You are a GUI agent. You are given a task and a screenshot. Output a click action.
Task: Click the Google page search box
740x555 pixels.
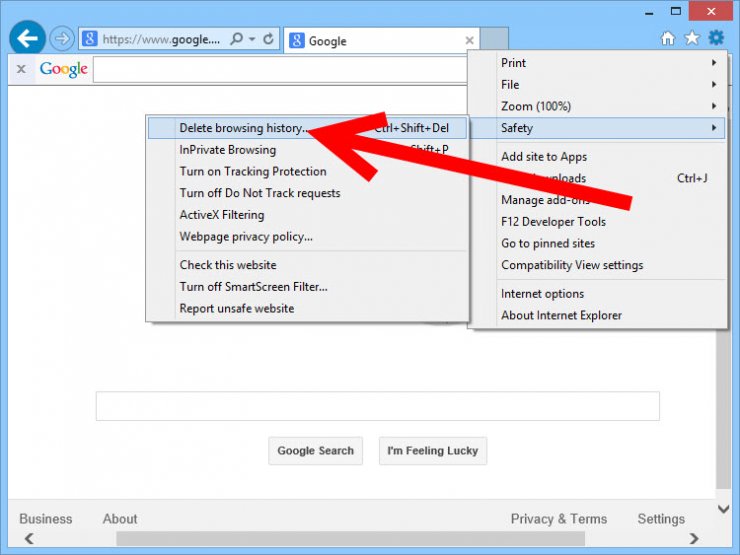point(378,406)
